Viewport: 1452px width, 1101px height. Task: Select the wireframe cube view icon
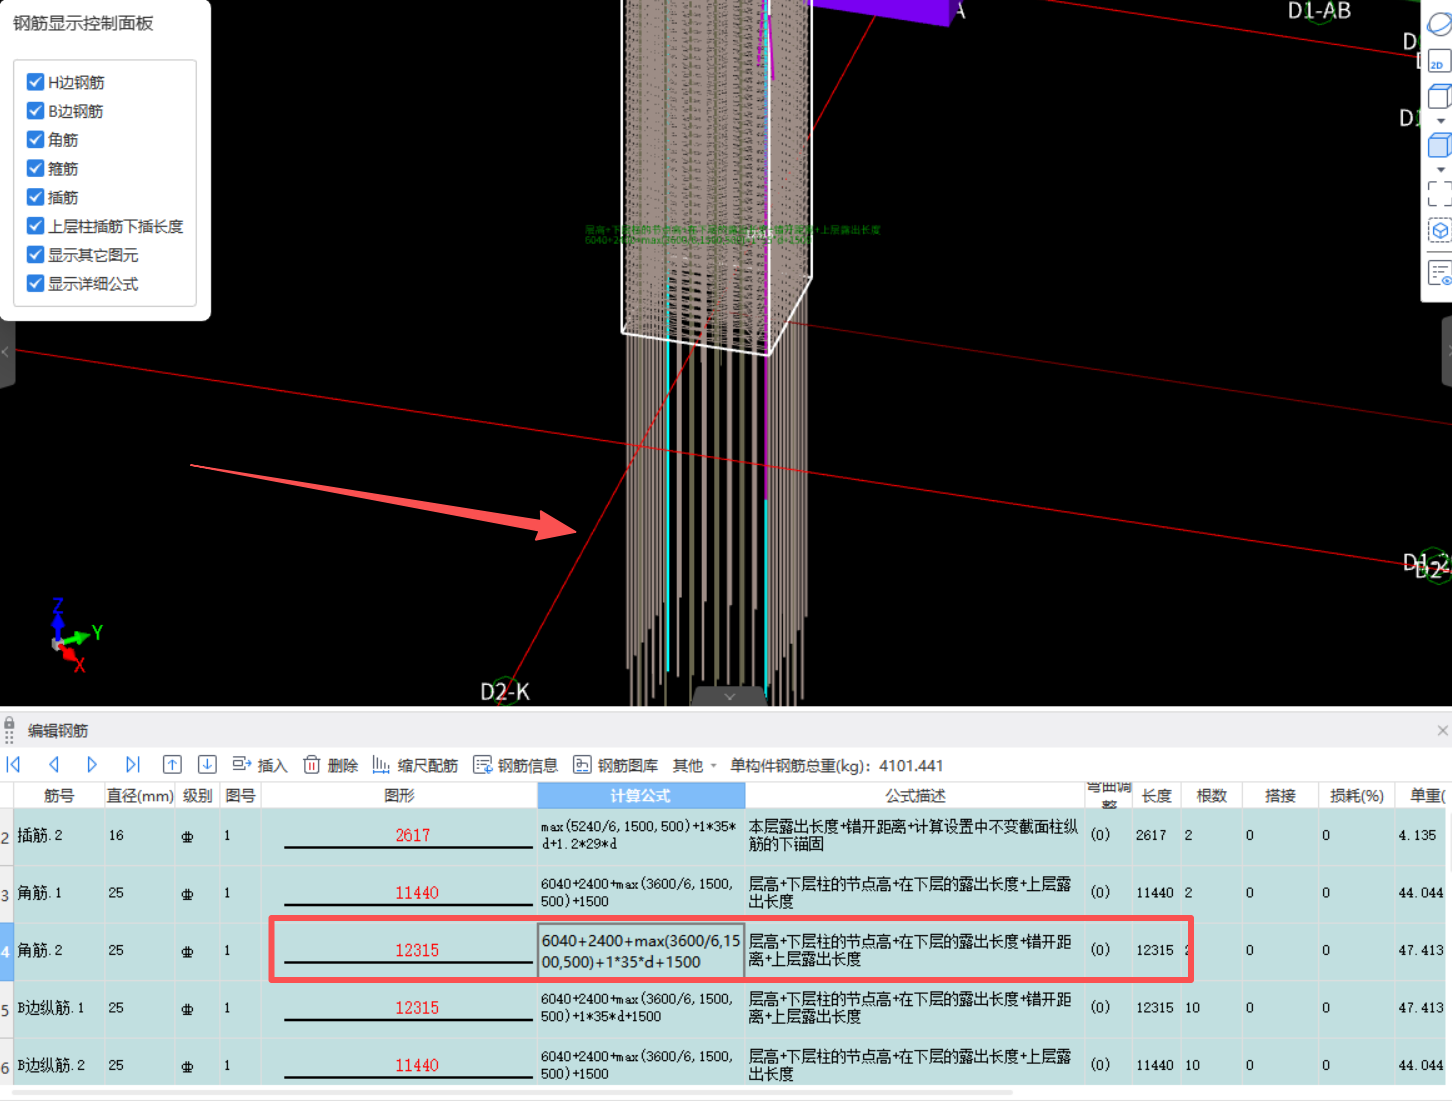coord(1439,96)
